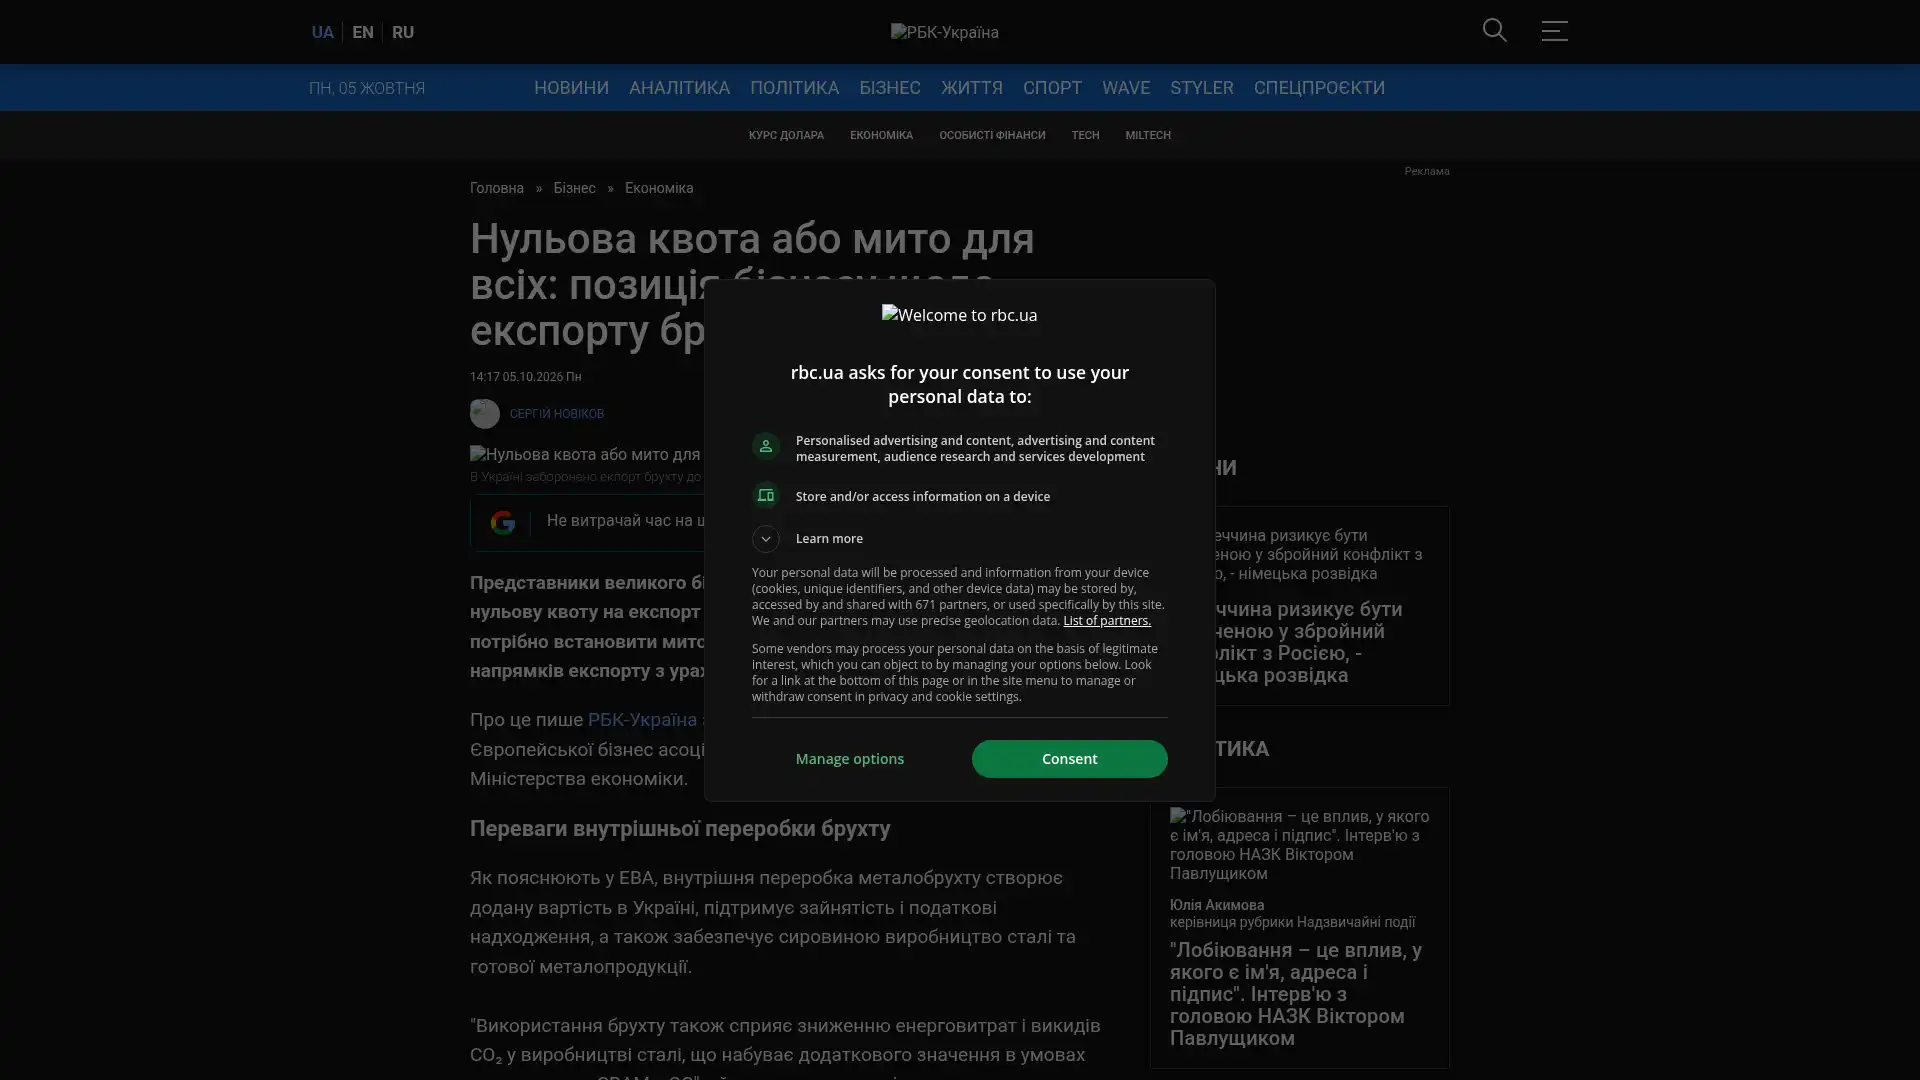1920x1080 pixels.
Task: Click the author avatar of Сергій Новіков
Action: point(485,414)
